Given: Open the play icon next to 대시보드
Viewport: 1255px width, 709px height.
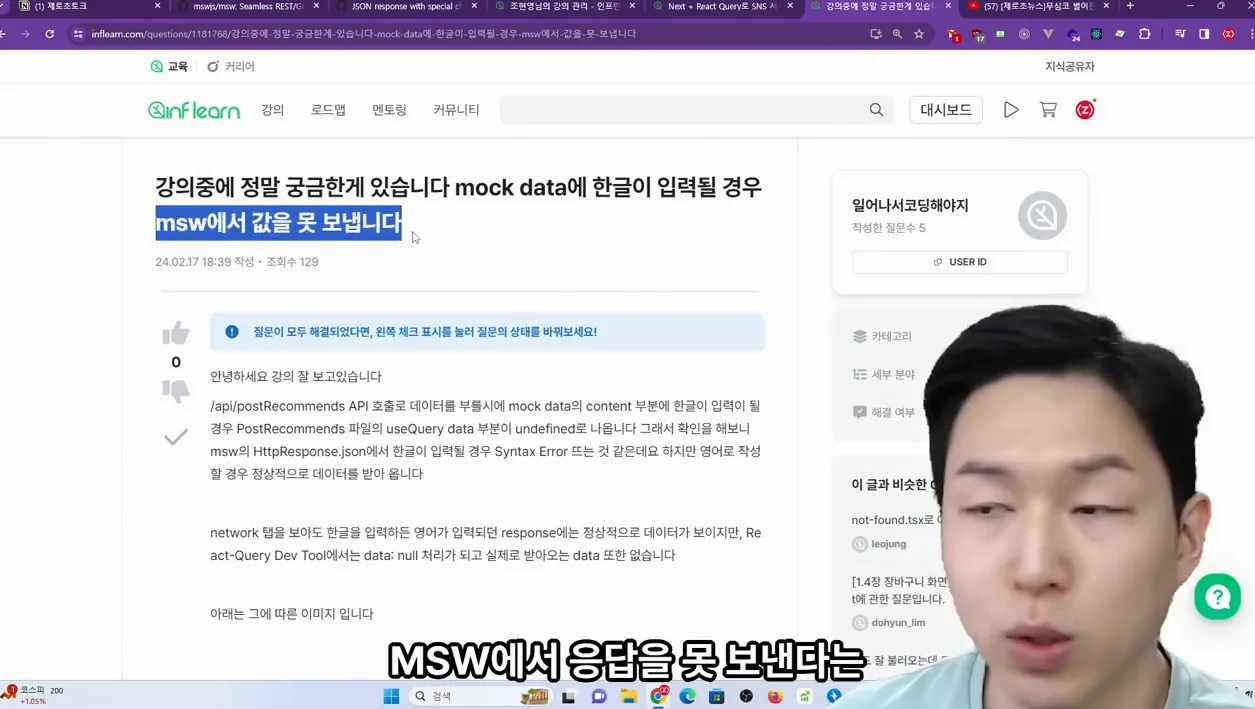Looking at the screenshot, I should click(1011, 110).
